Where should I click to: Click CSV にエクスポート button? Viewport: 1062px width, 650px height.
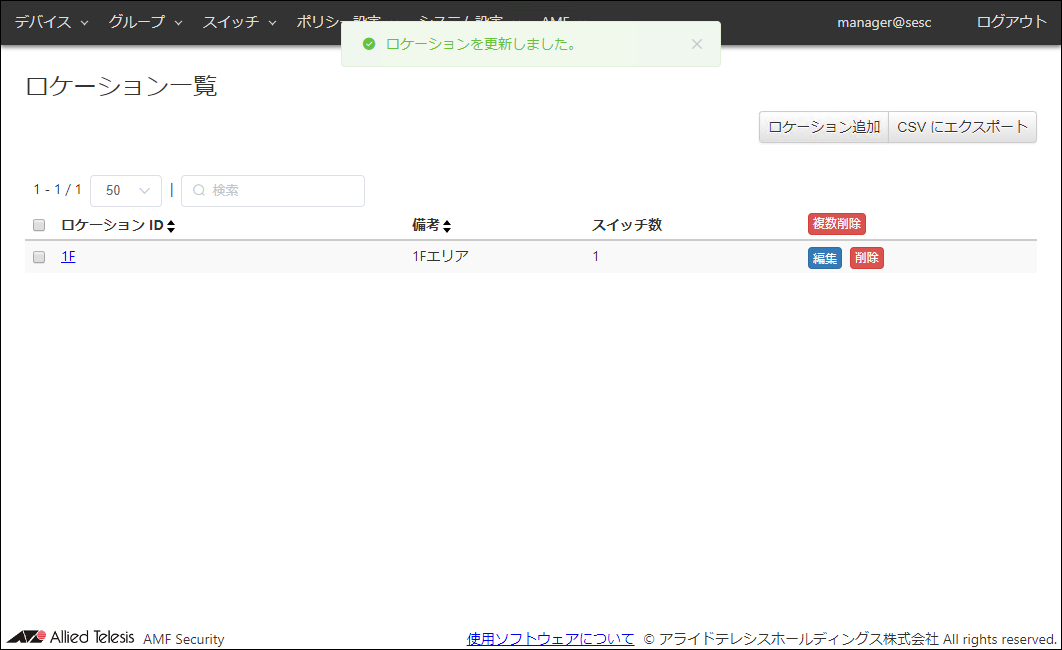[x=962, y=127]
